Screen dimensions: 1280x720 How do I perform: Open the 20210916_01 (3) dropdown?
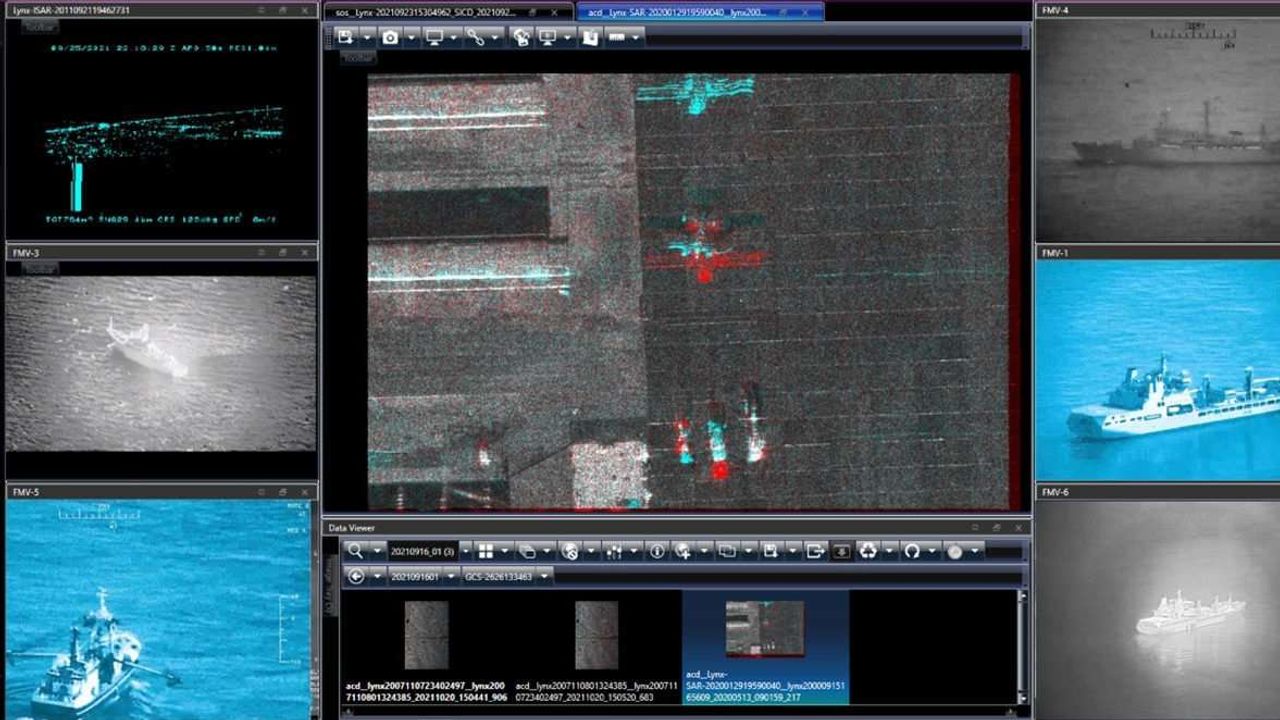click(x=465, y=551)
